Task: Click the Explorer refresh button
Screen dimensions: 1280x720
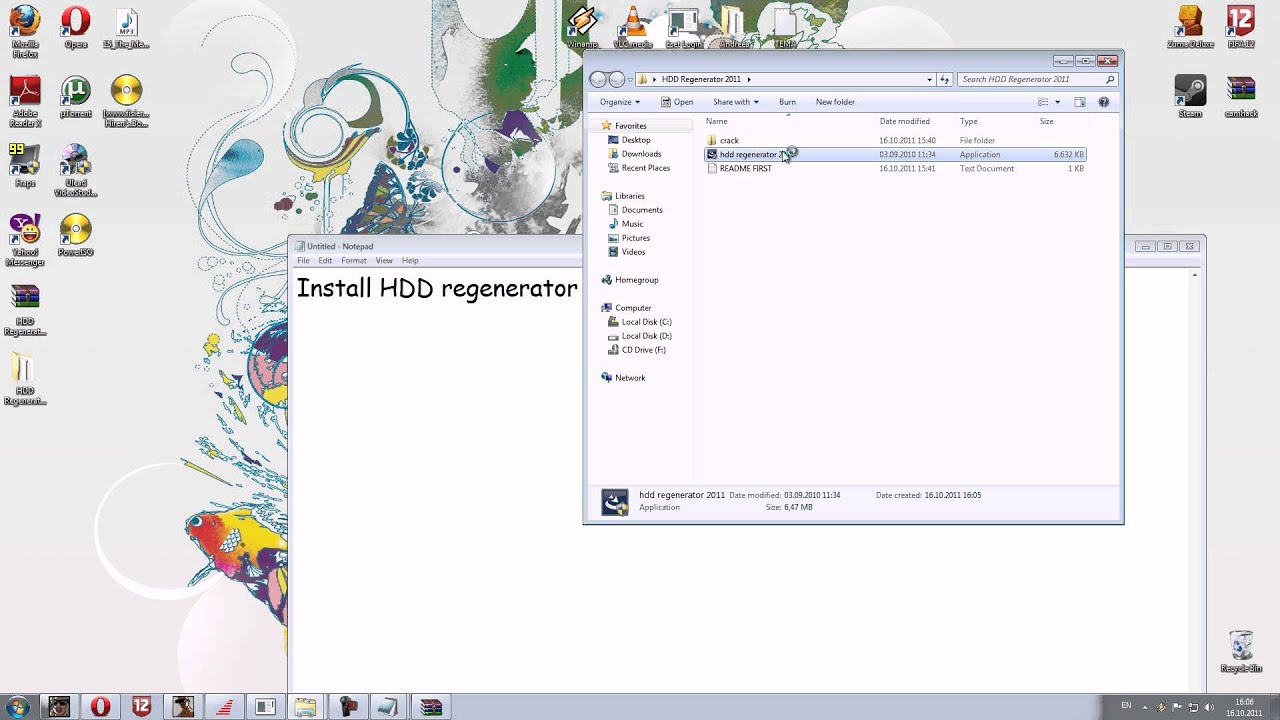Action: click(x=944, y=79)
